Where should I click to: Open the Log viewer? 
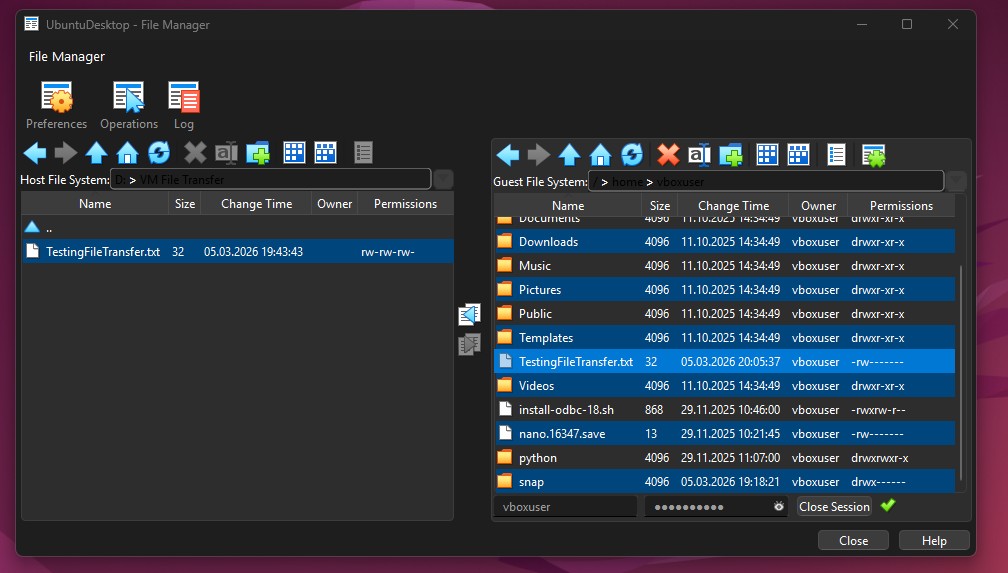[183, 105]
